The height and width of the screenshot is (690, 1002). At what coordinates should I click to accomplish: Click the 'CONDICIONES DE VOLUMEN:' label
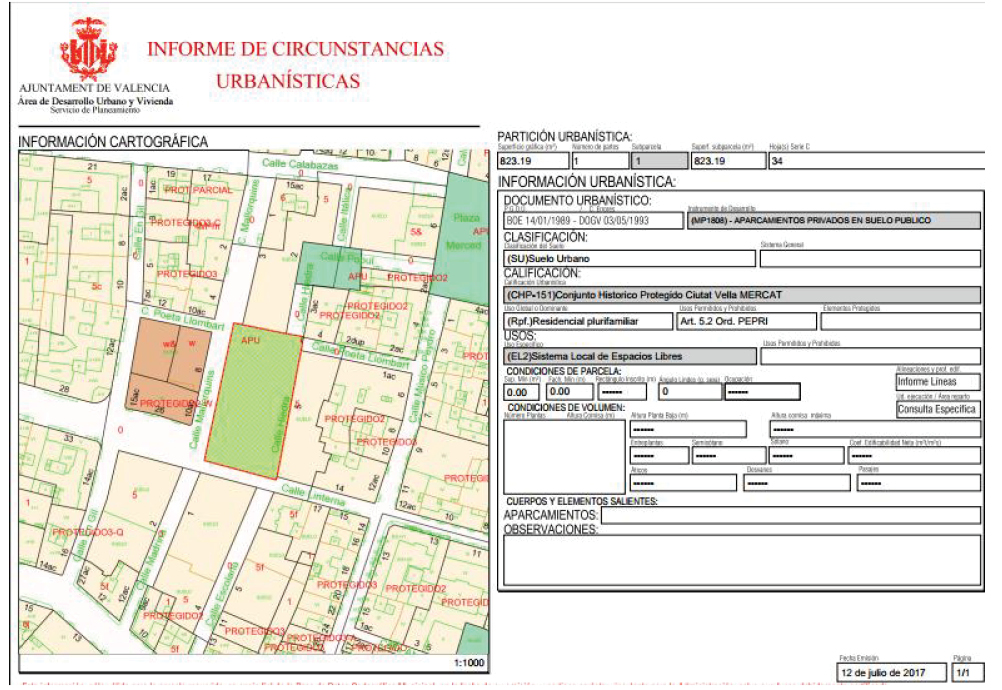(566, 407)
